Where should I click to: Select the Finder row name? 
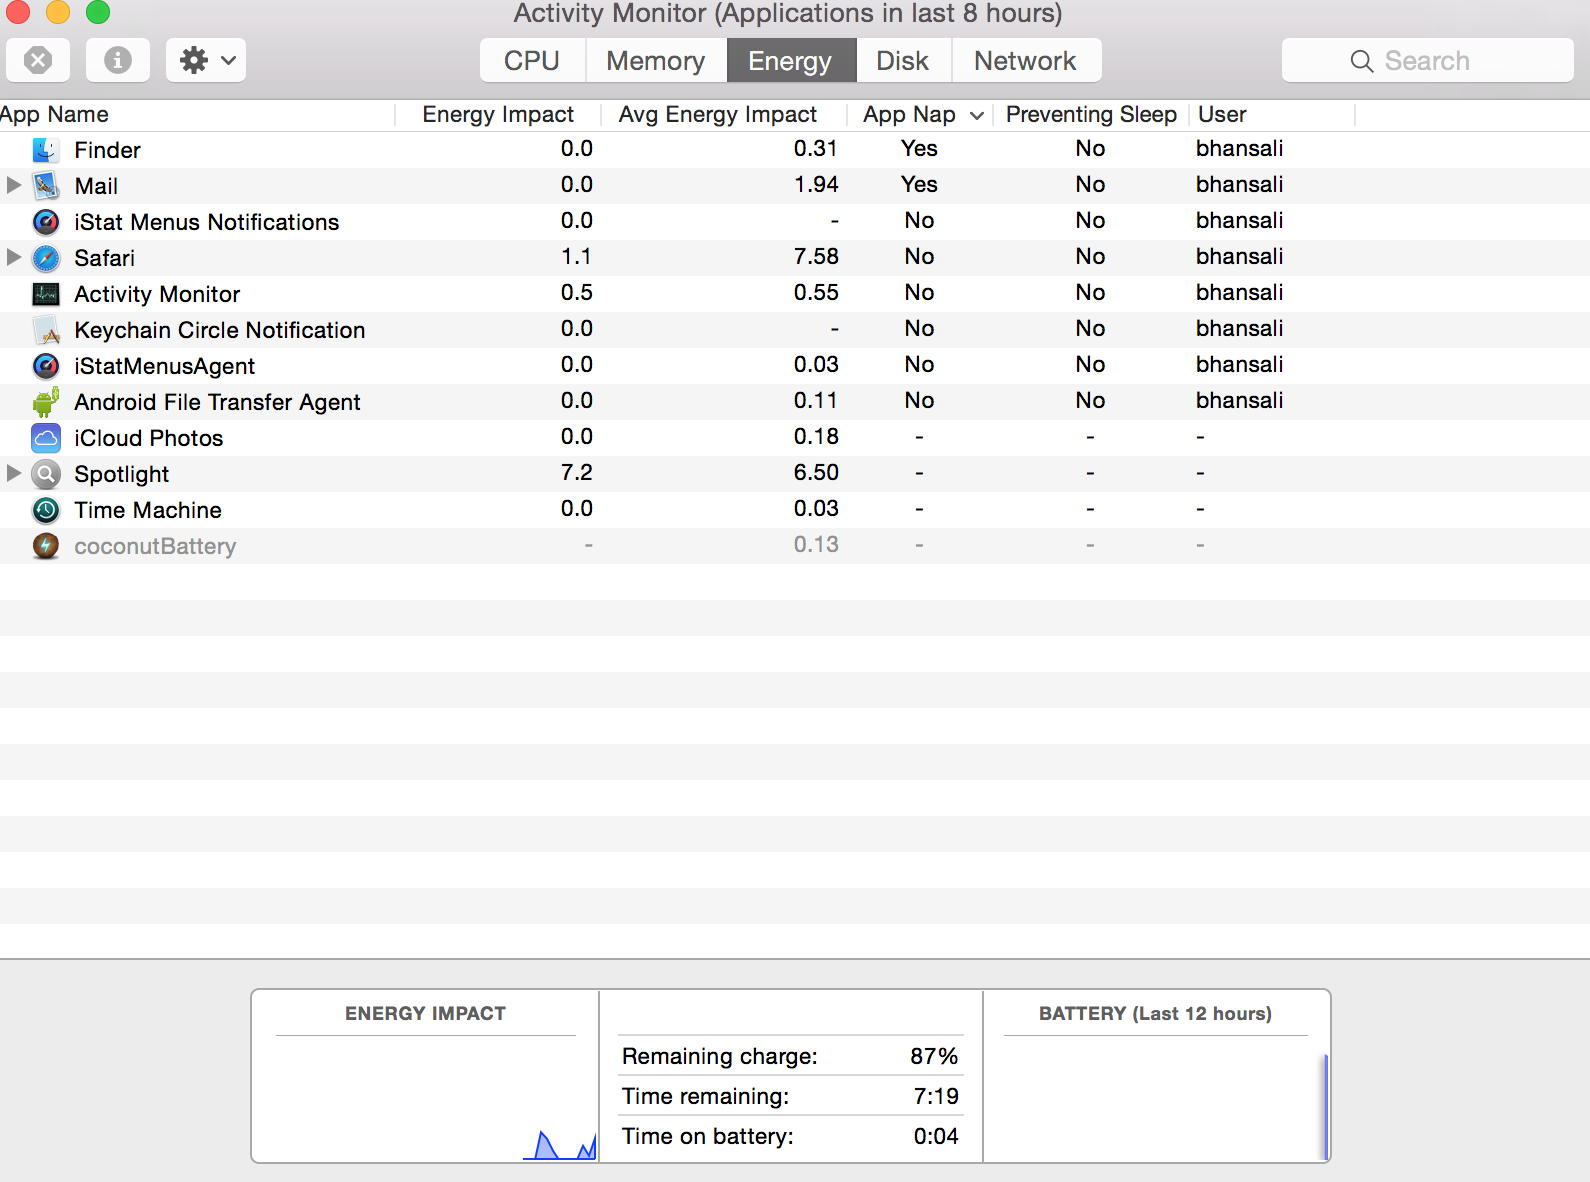(108, 150)
